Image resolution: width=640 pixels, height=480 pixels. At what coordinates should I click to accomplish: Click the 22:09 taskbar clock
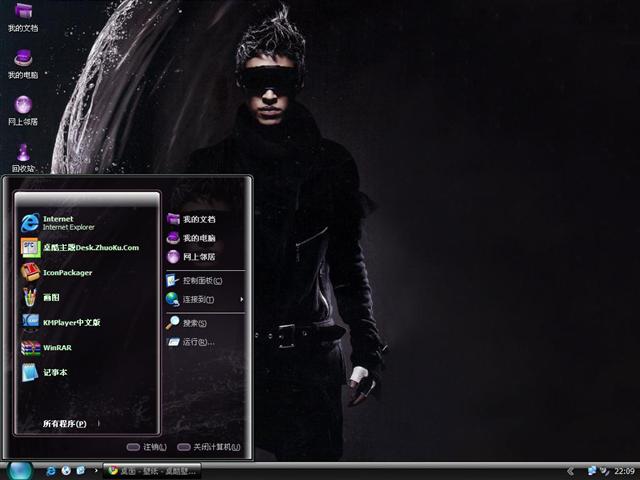click(x=624, y=471)
